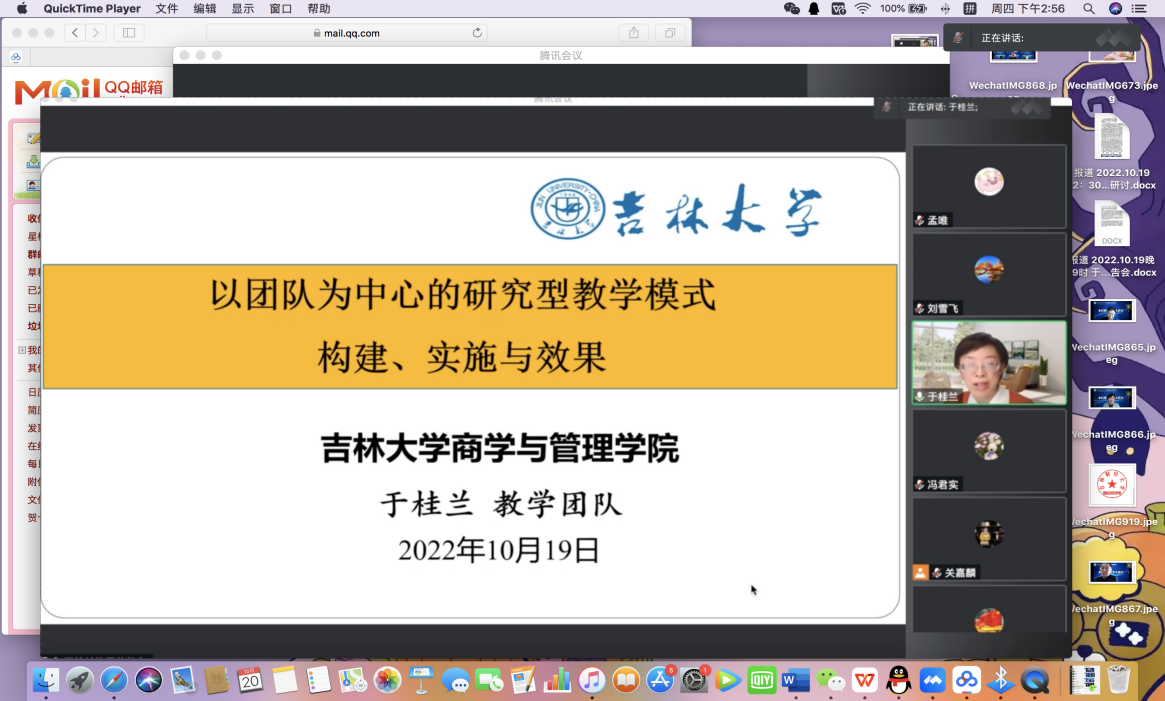Open Safari from the Dock
1165x701 pixels.
point(114,681)
